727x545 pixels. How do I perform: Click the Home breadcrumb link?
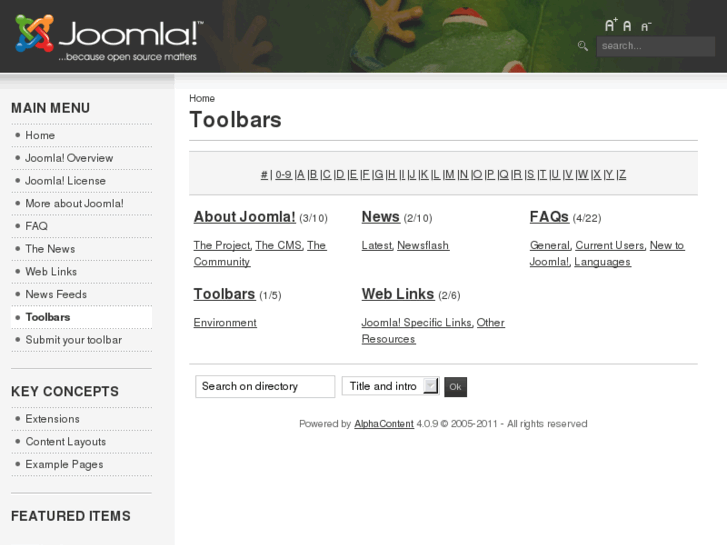tap(202, 98)
